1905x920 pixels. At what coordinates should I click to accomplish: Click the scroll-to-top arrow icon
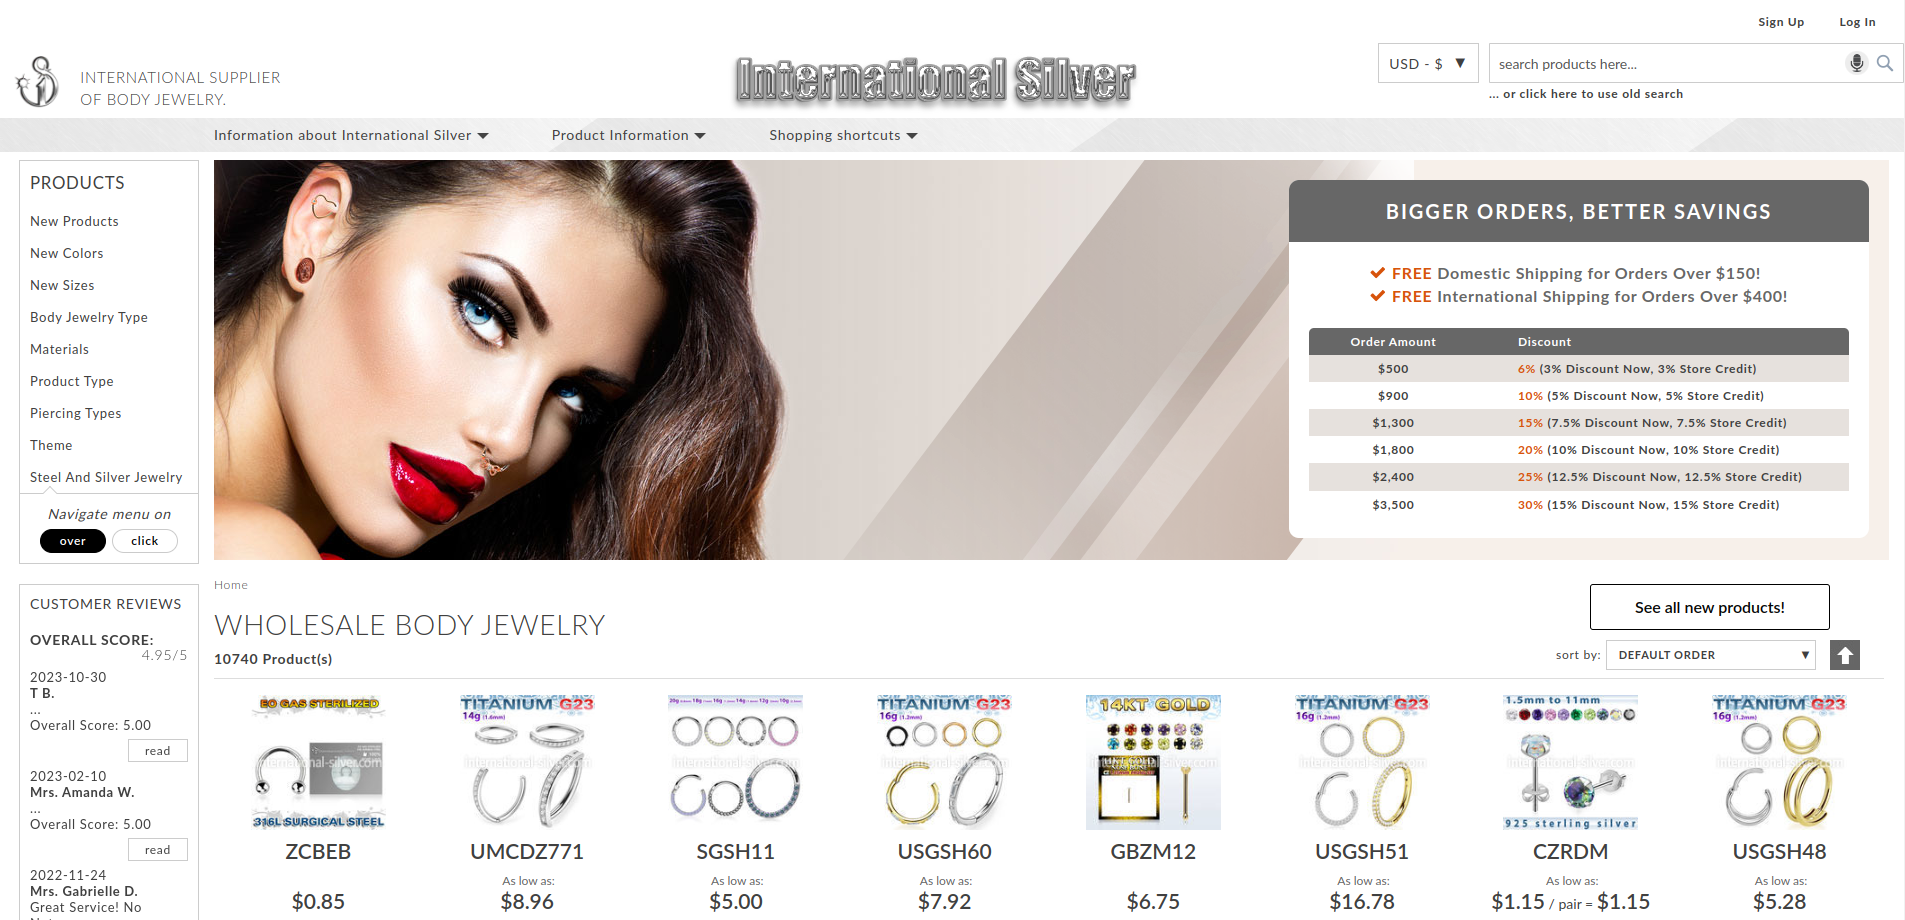(x=1845, y=655)
